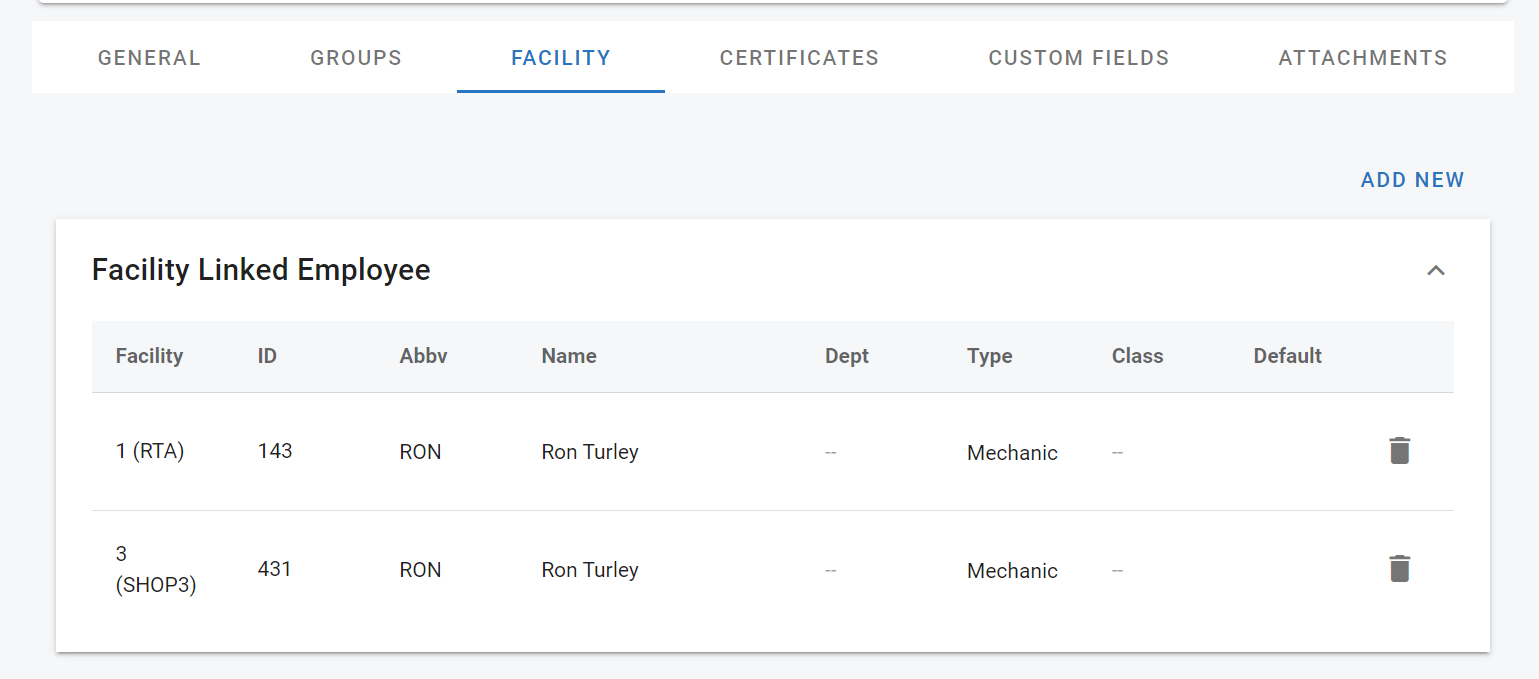
Task: Sort by the Facility column header
Action: pyautogui.click(x=149, y=356)
